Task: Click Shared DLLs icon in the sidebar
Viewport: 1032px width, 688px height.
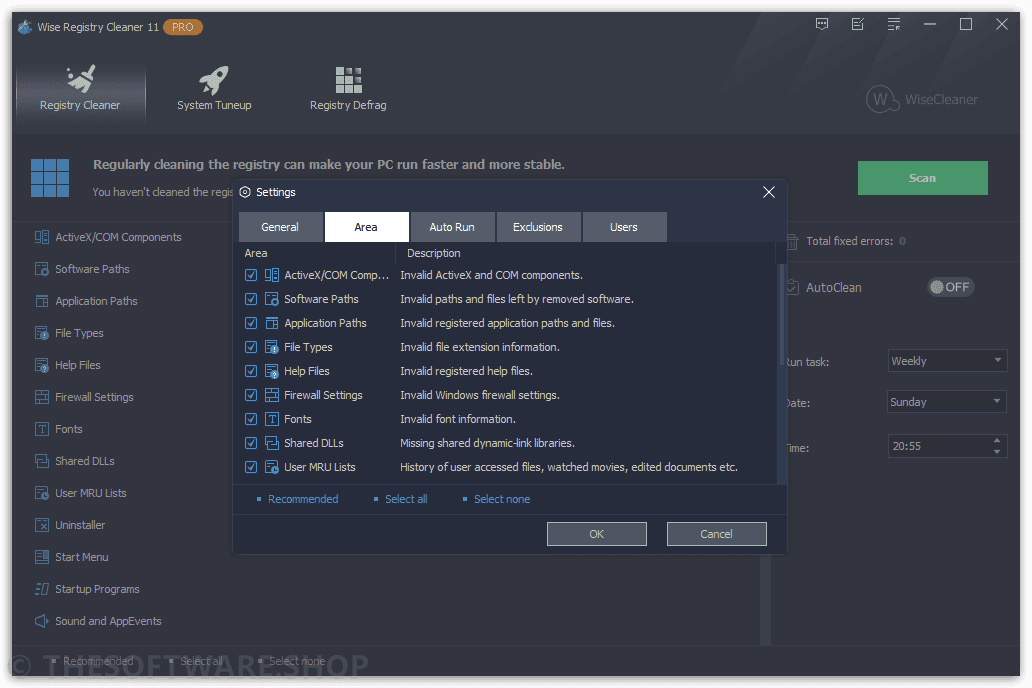Action: pyautogui.click(x=41, y=461)
